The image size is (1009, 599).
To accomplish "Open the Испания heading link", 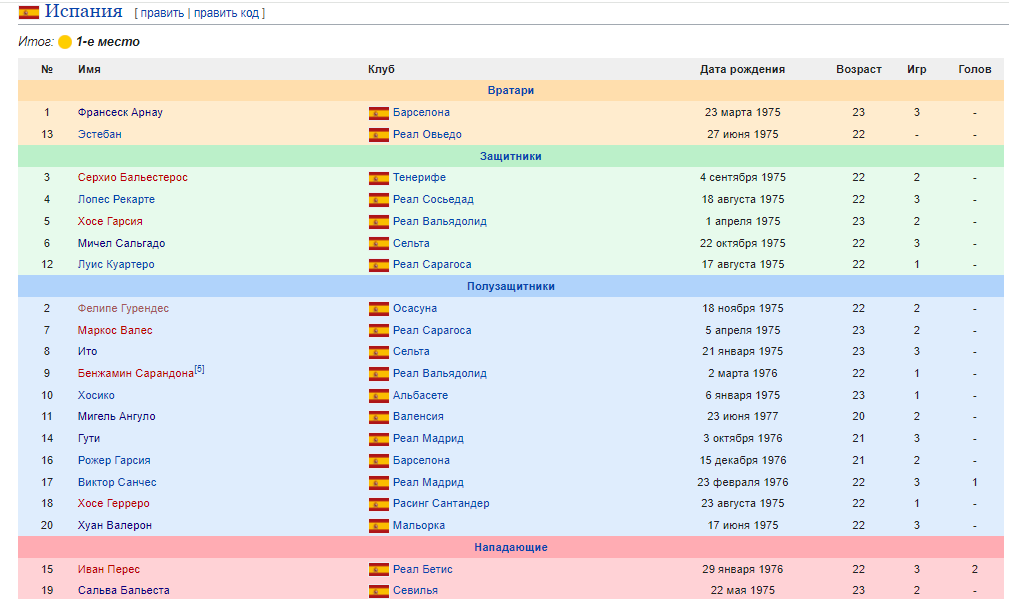I will click(84, 12).
